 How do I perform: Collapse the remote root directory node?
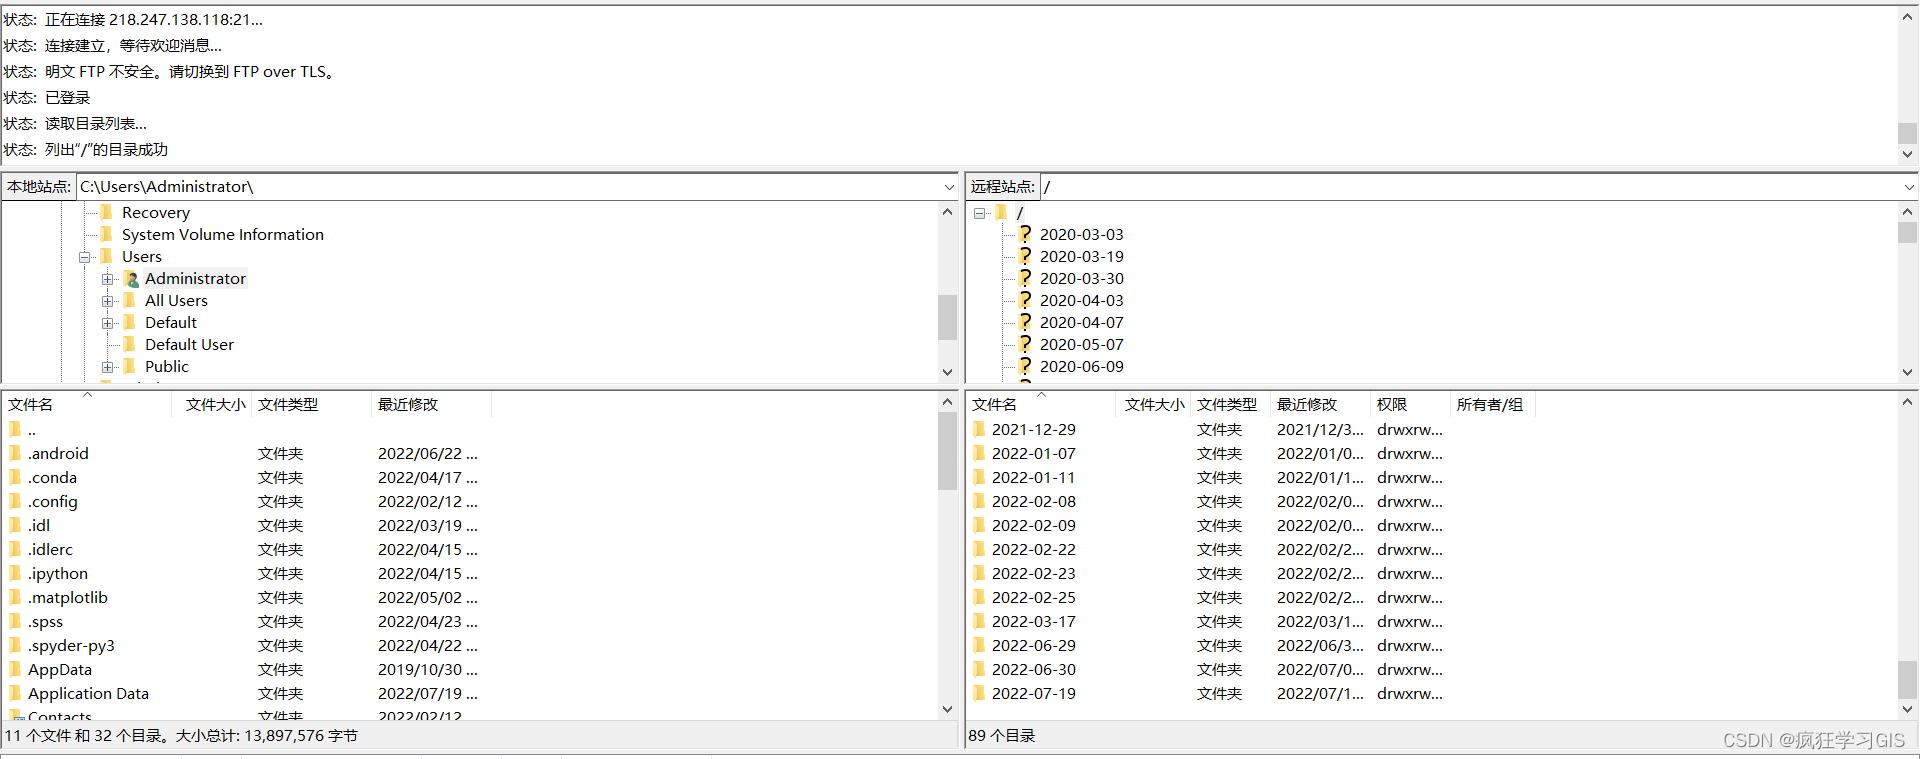[x=979, y=213]
